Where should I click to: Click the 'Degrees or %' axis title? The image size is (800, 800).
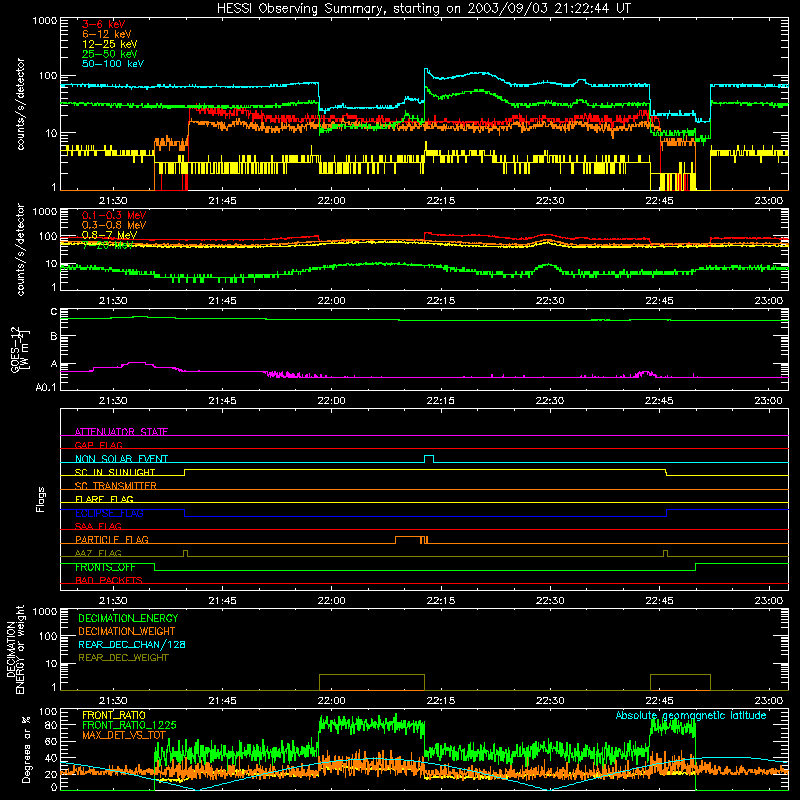point(26,750)
